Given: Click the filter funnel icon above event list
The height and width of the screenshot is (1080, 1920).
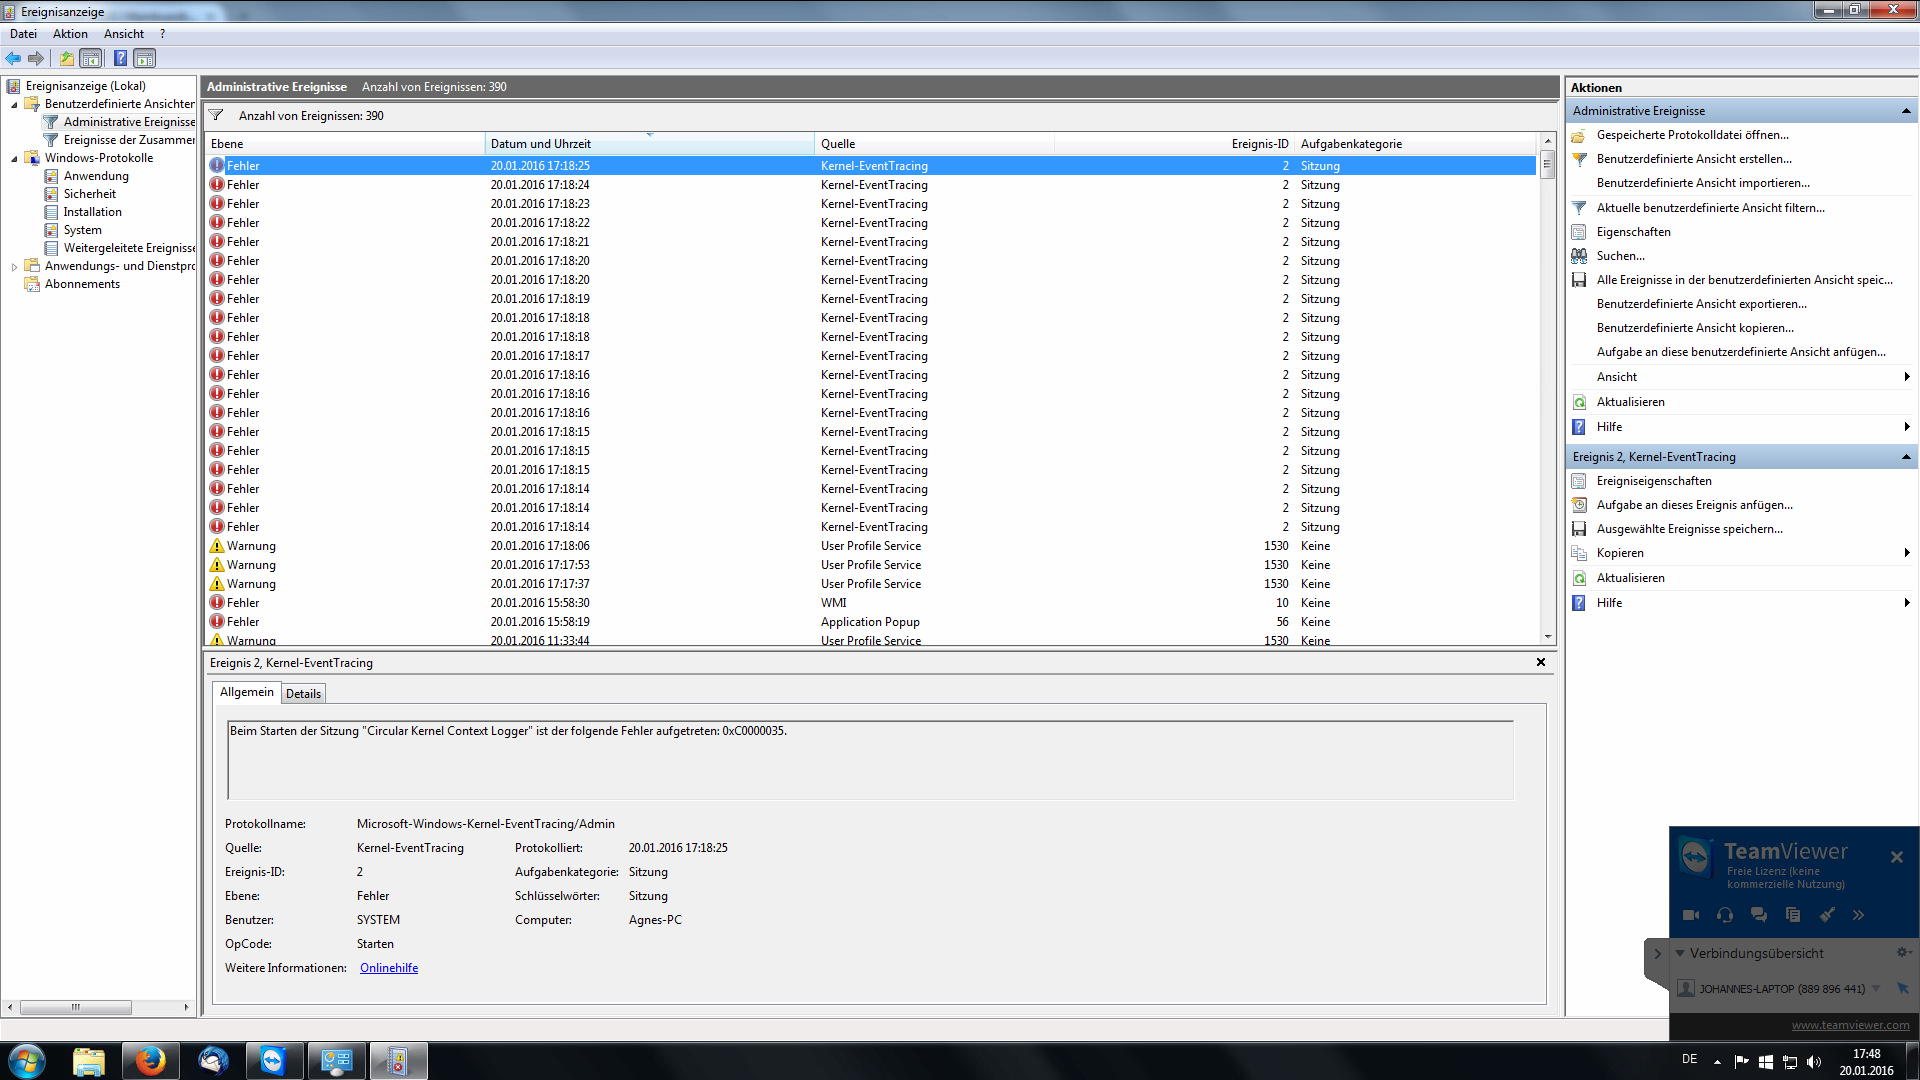Looking at the screenshot, I should coord(216,116).
